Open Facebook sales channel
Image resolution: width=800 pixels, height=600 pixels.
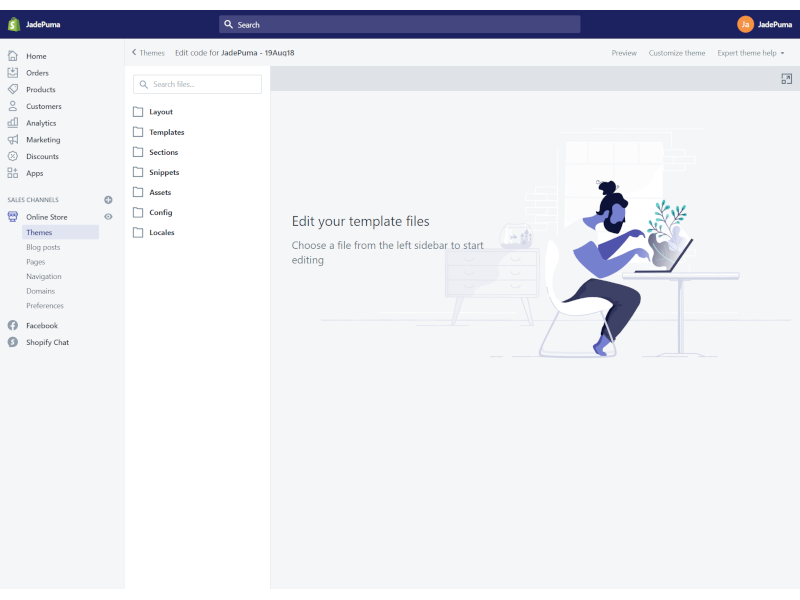pyautogui.click(x=42, y=326)
